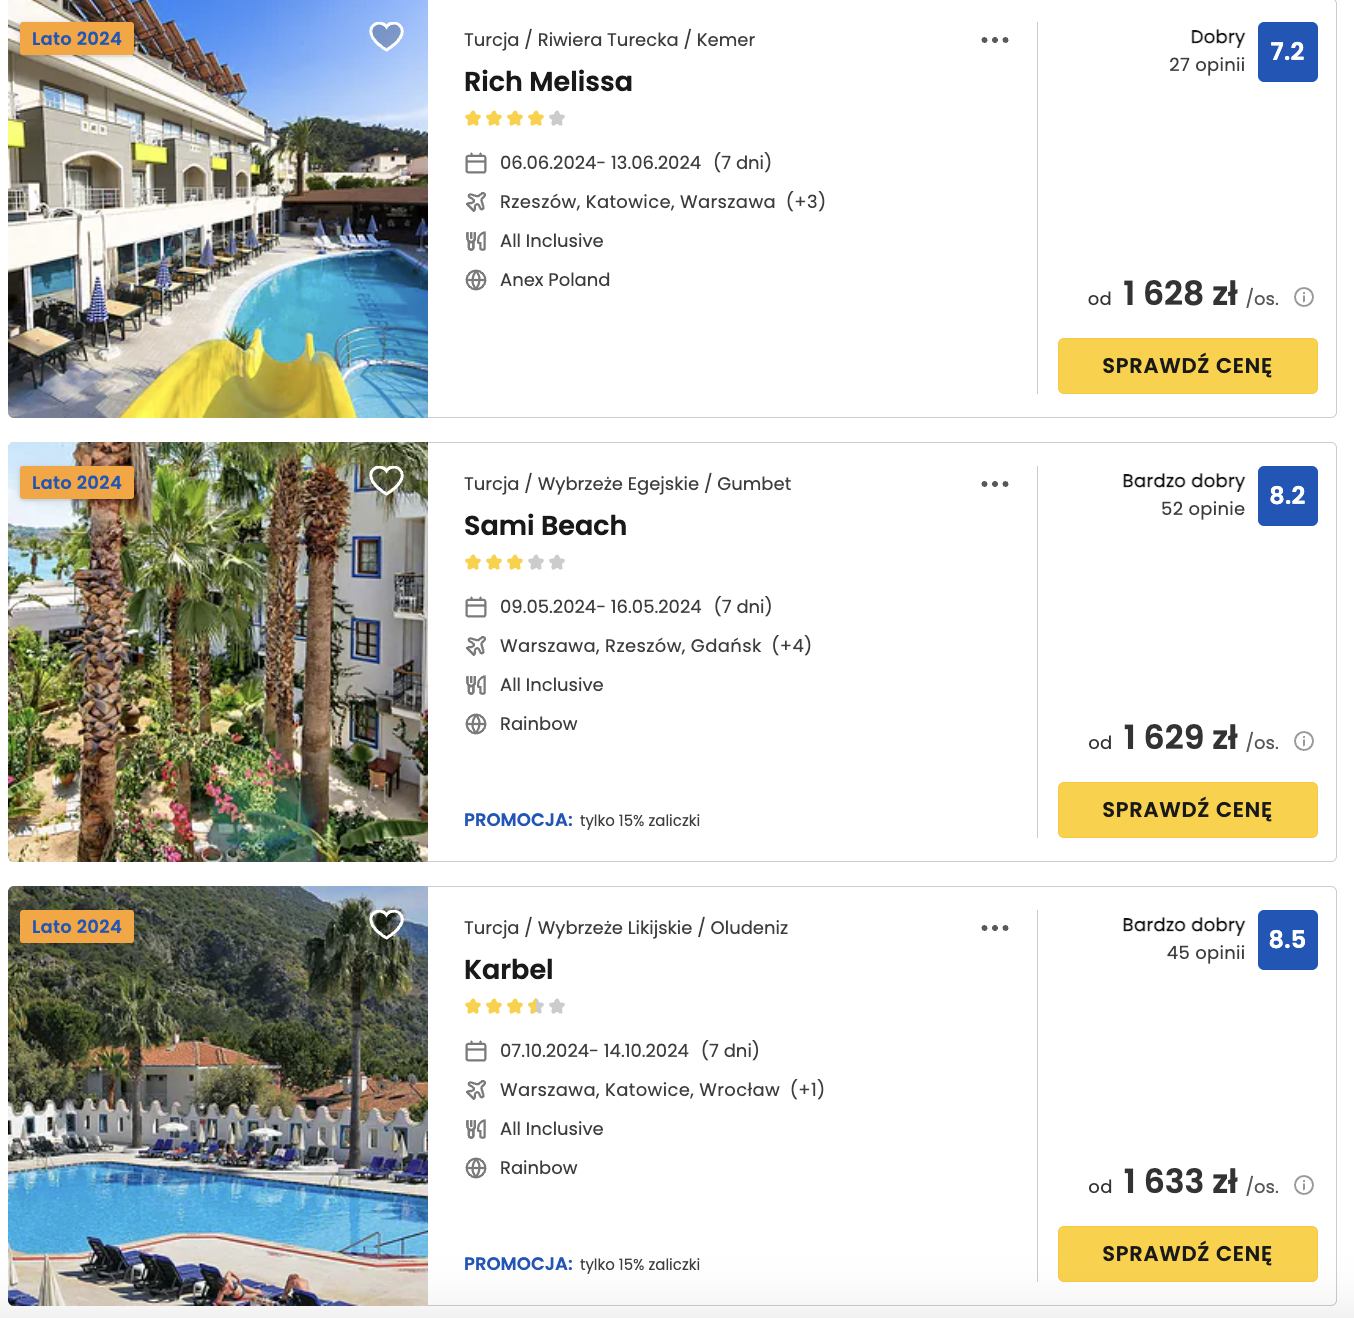This screenshot has height=1318, width=1354.
Task: Click the Lato 2024 tag on Rich Melissa
Action: click(x=77, y=39)
